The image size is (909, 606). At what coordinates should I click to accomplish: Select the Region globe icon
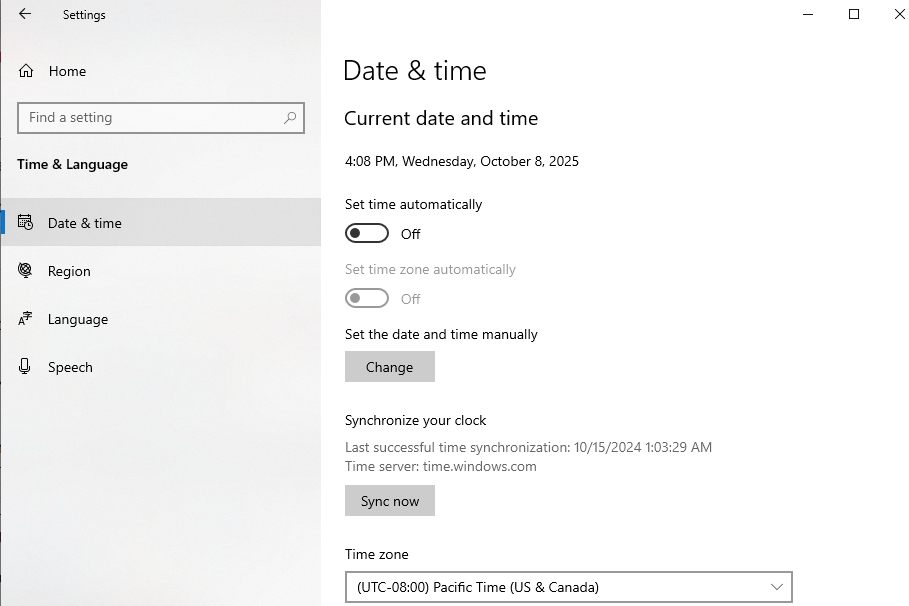[27, 271]
